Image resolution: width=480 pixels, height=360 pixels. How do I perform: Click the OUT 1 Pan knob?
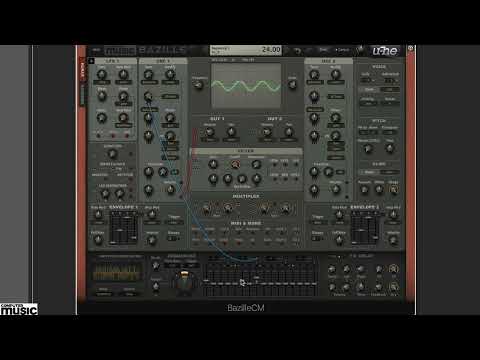pyautogui.click(x=231, y=132)
